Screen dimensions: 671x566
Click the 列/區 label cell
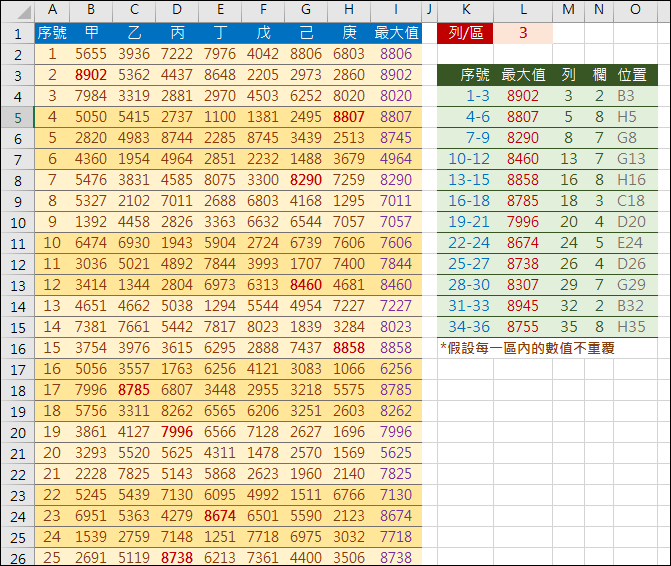465,33
